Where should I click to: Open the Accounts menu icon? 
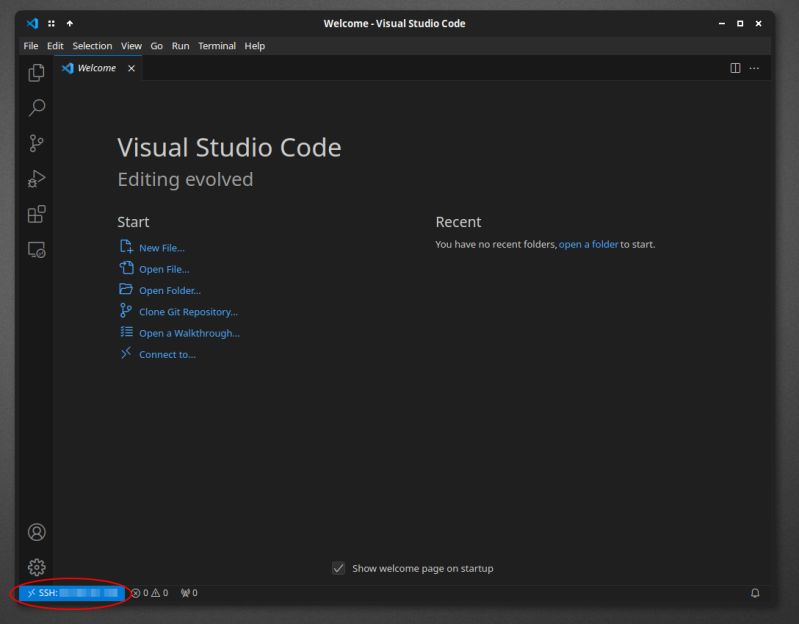(x=37, y=532)
